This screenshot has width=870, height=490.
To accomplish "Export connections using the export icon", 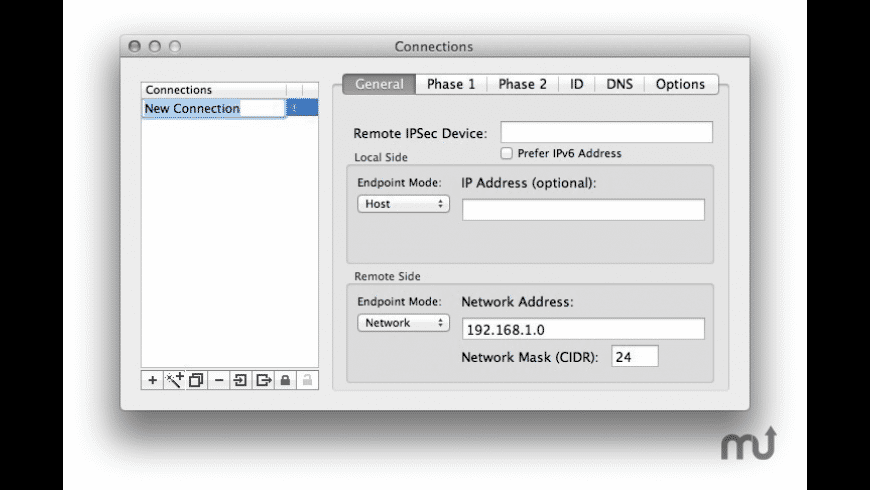I will click(263, 380).
